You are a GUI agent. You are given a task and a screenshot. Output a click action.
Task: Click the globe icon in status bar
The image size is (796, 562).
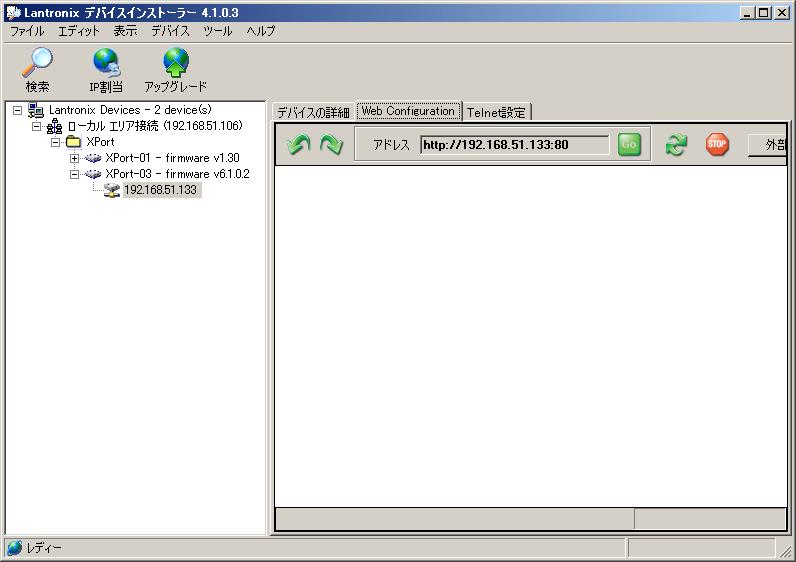click(14, 548)
